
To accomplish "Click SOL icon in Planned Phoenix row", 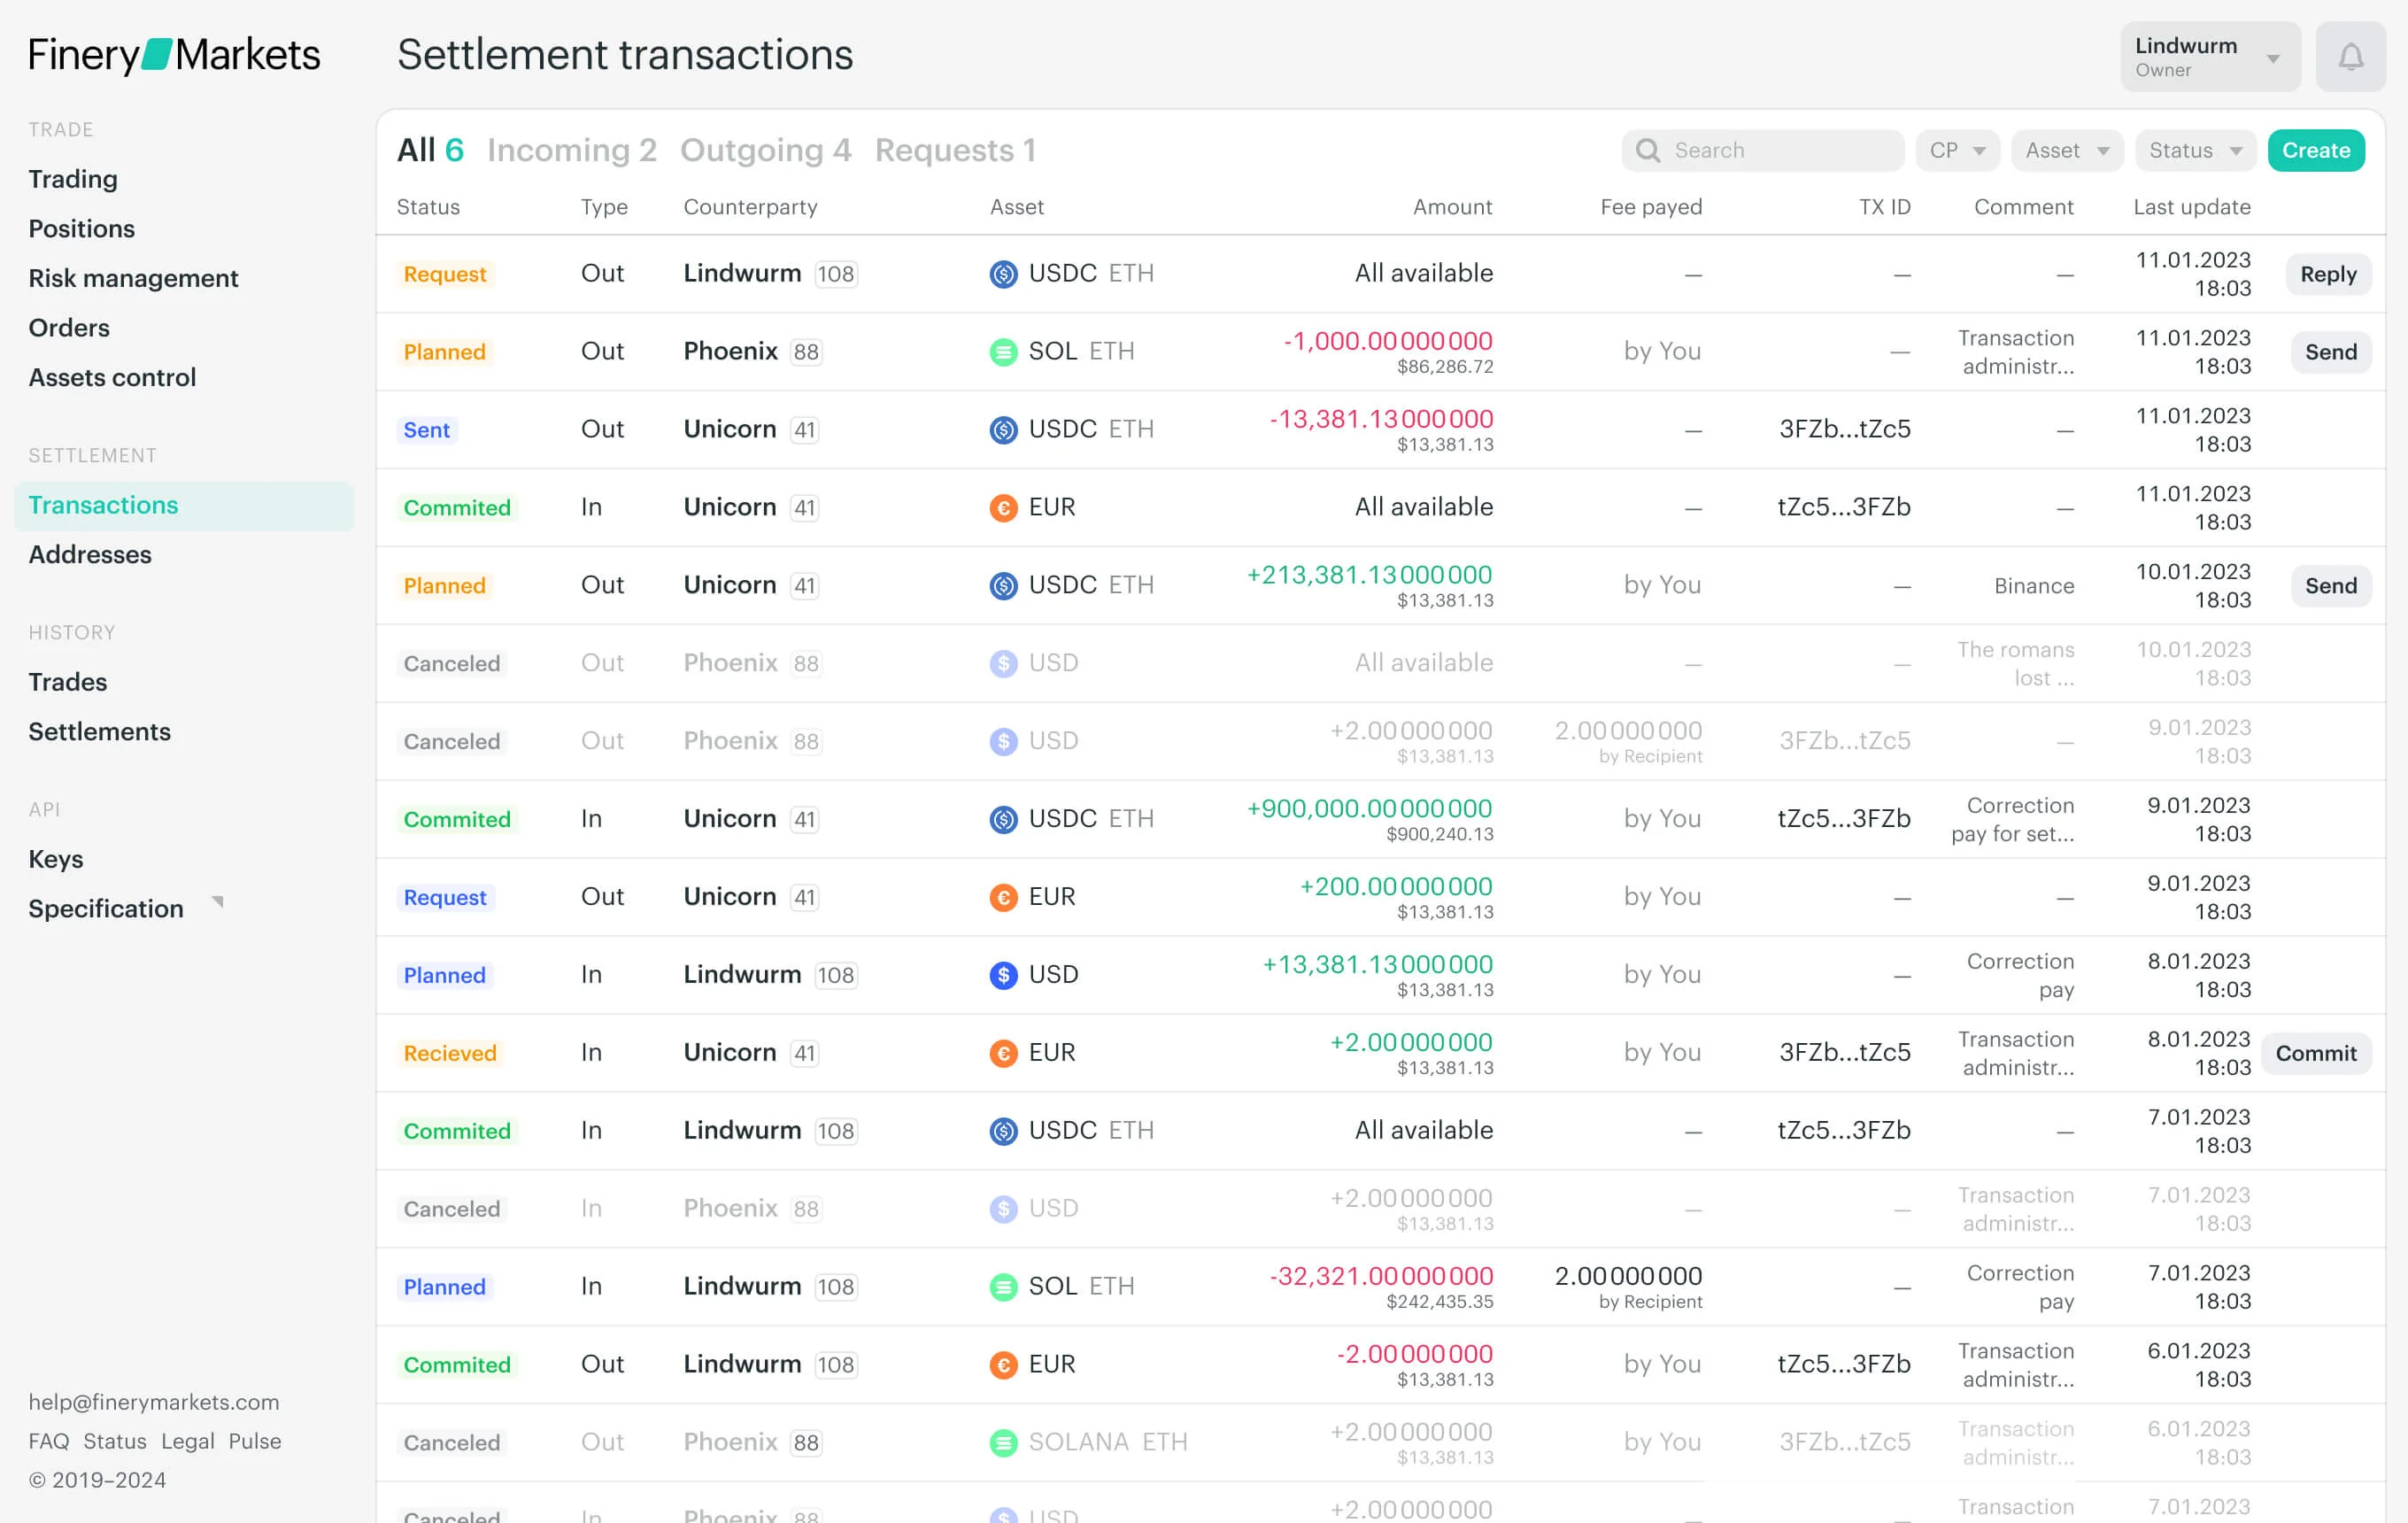I will (1003, 352).
